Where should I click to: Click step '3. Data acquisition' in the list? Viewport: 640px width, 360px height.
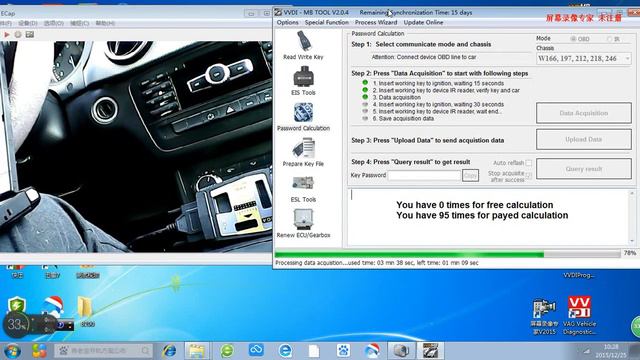(396, 98)
